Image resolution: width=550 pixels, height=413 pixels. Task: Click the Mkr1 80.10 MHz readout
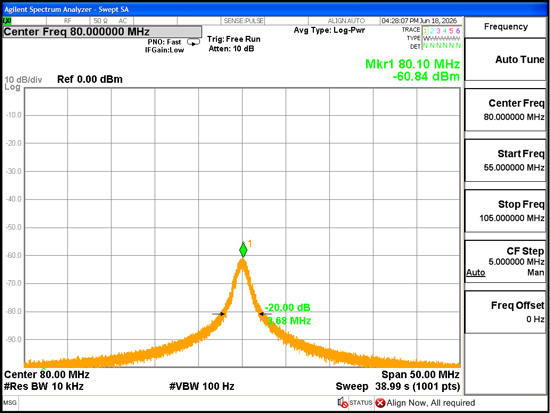tap(412, 64)
